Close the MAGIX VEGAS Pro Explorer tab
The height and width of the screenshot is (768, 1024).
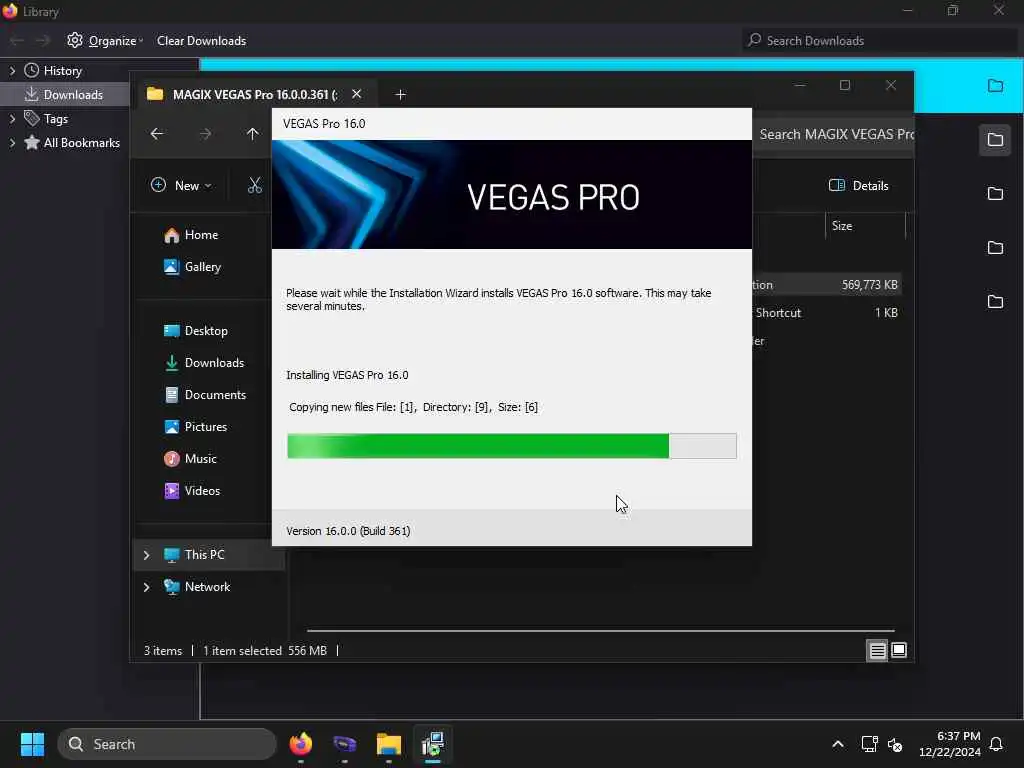point(357,94)
